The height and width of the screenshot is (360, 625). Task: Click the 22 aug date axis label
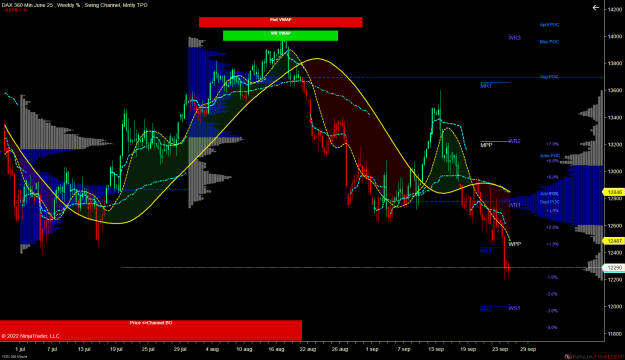pos(308,349)
